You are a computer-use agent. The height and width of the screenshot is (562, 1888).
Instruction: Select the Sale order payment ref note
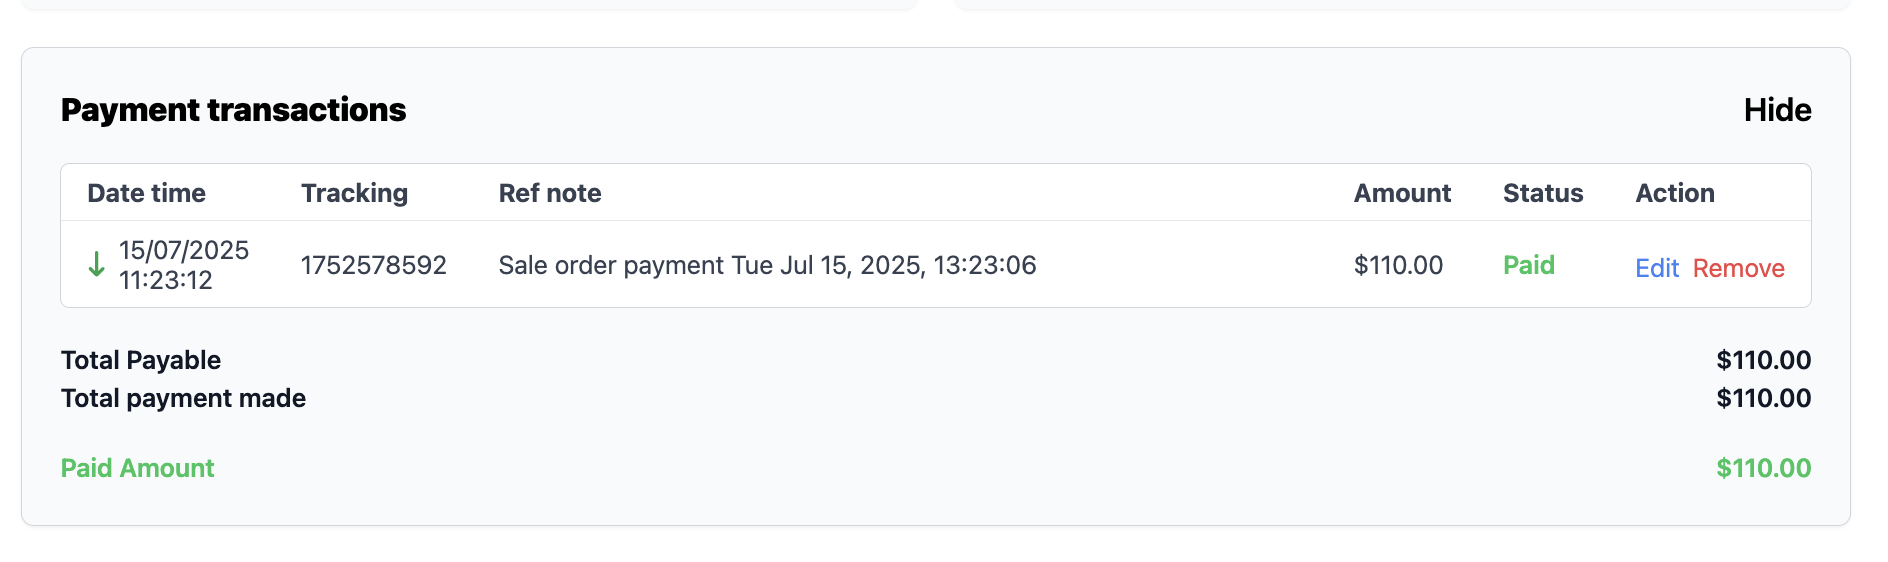[767, 265]
